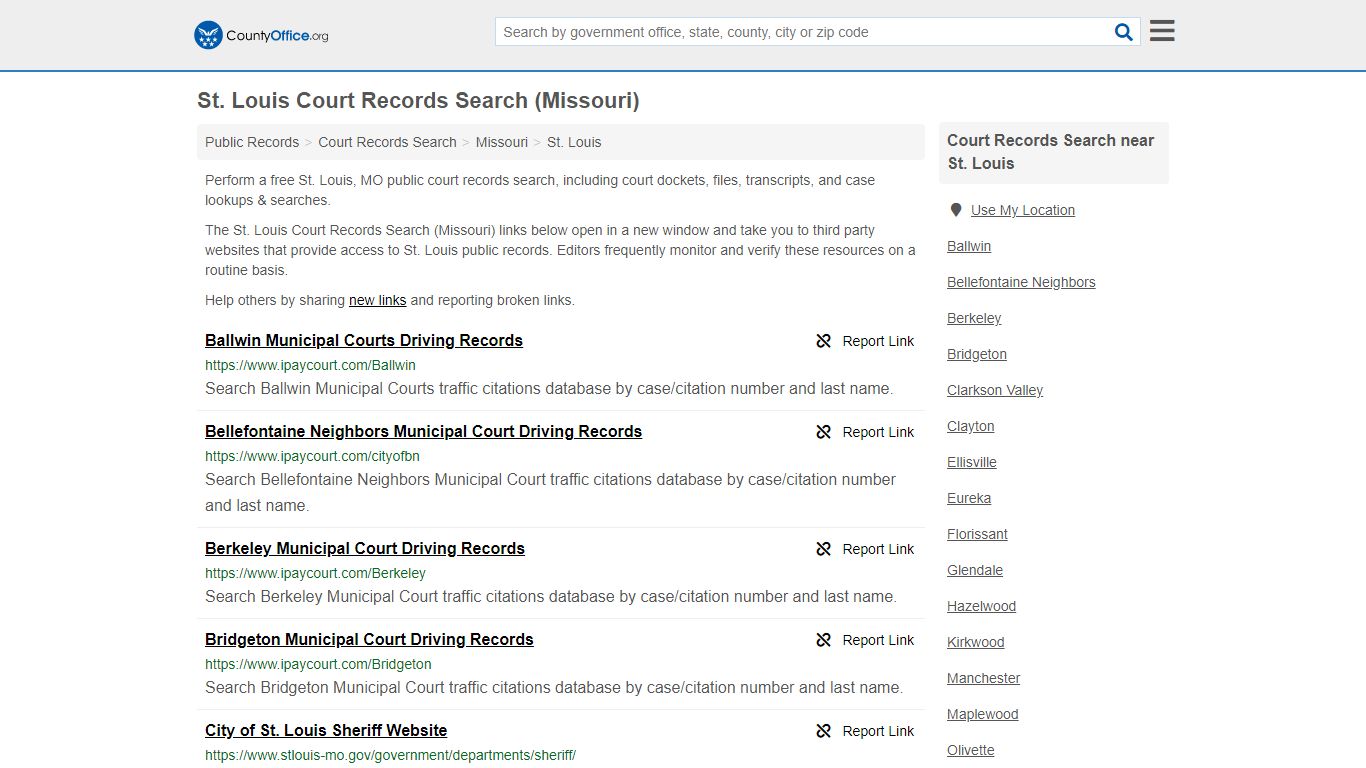This screenshot has height=768, width=1366.
Task: Select Glendale in sidebar
Action: click(x=975, y=570)
